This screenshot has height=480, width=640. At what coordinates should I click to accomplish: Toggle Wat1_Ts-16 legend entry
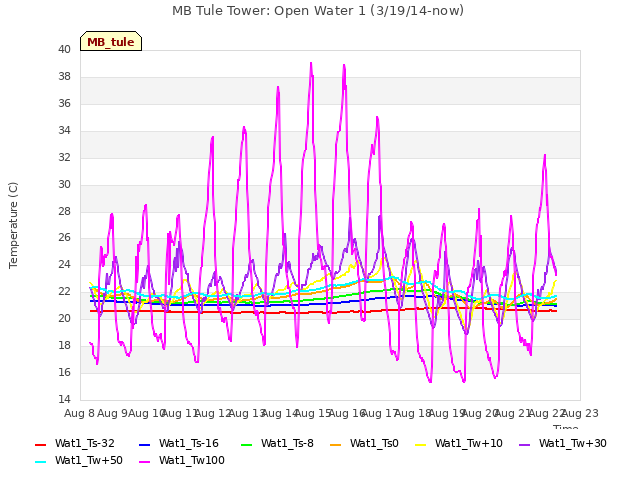click(x=179, y=444)
